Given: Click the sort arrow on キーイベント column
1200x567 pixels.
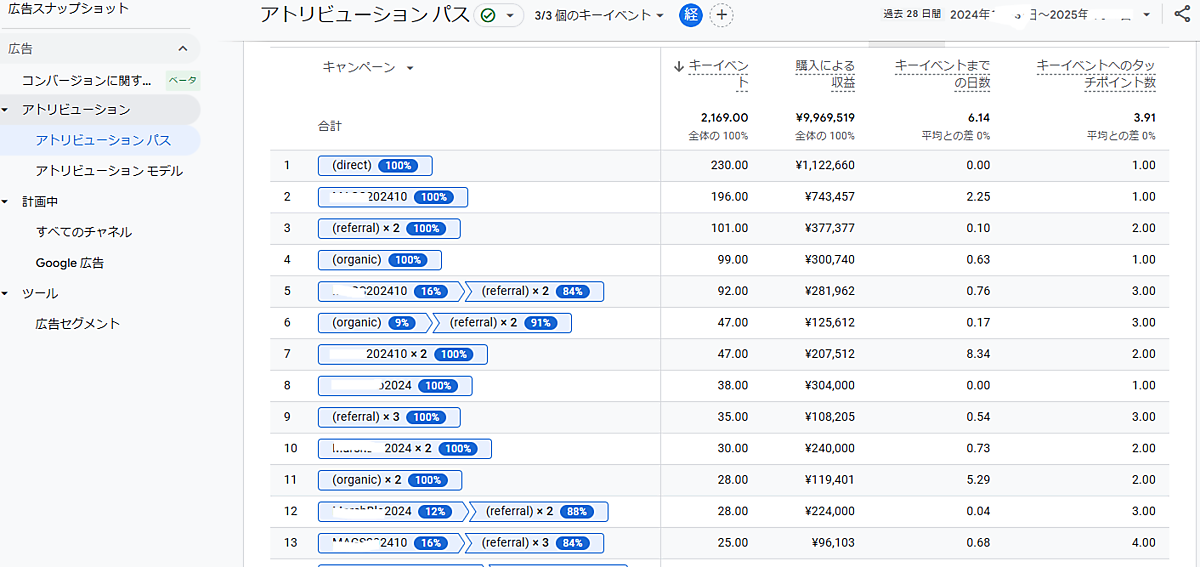Looking at the screenshot, I should click(679, 66).
